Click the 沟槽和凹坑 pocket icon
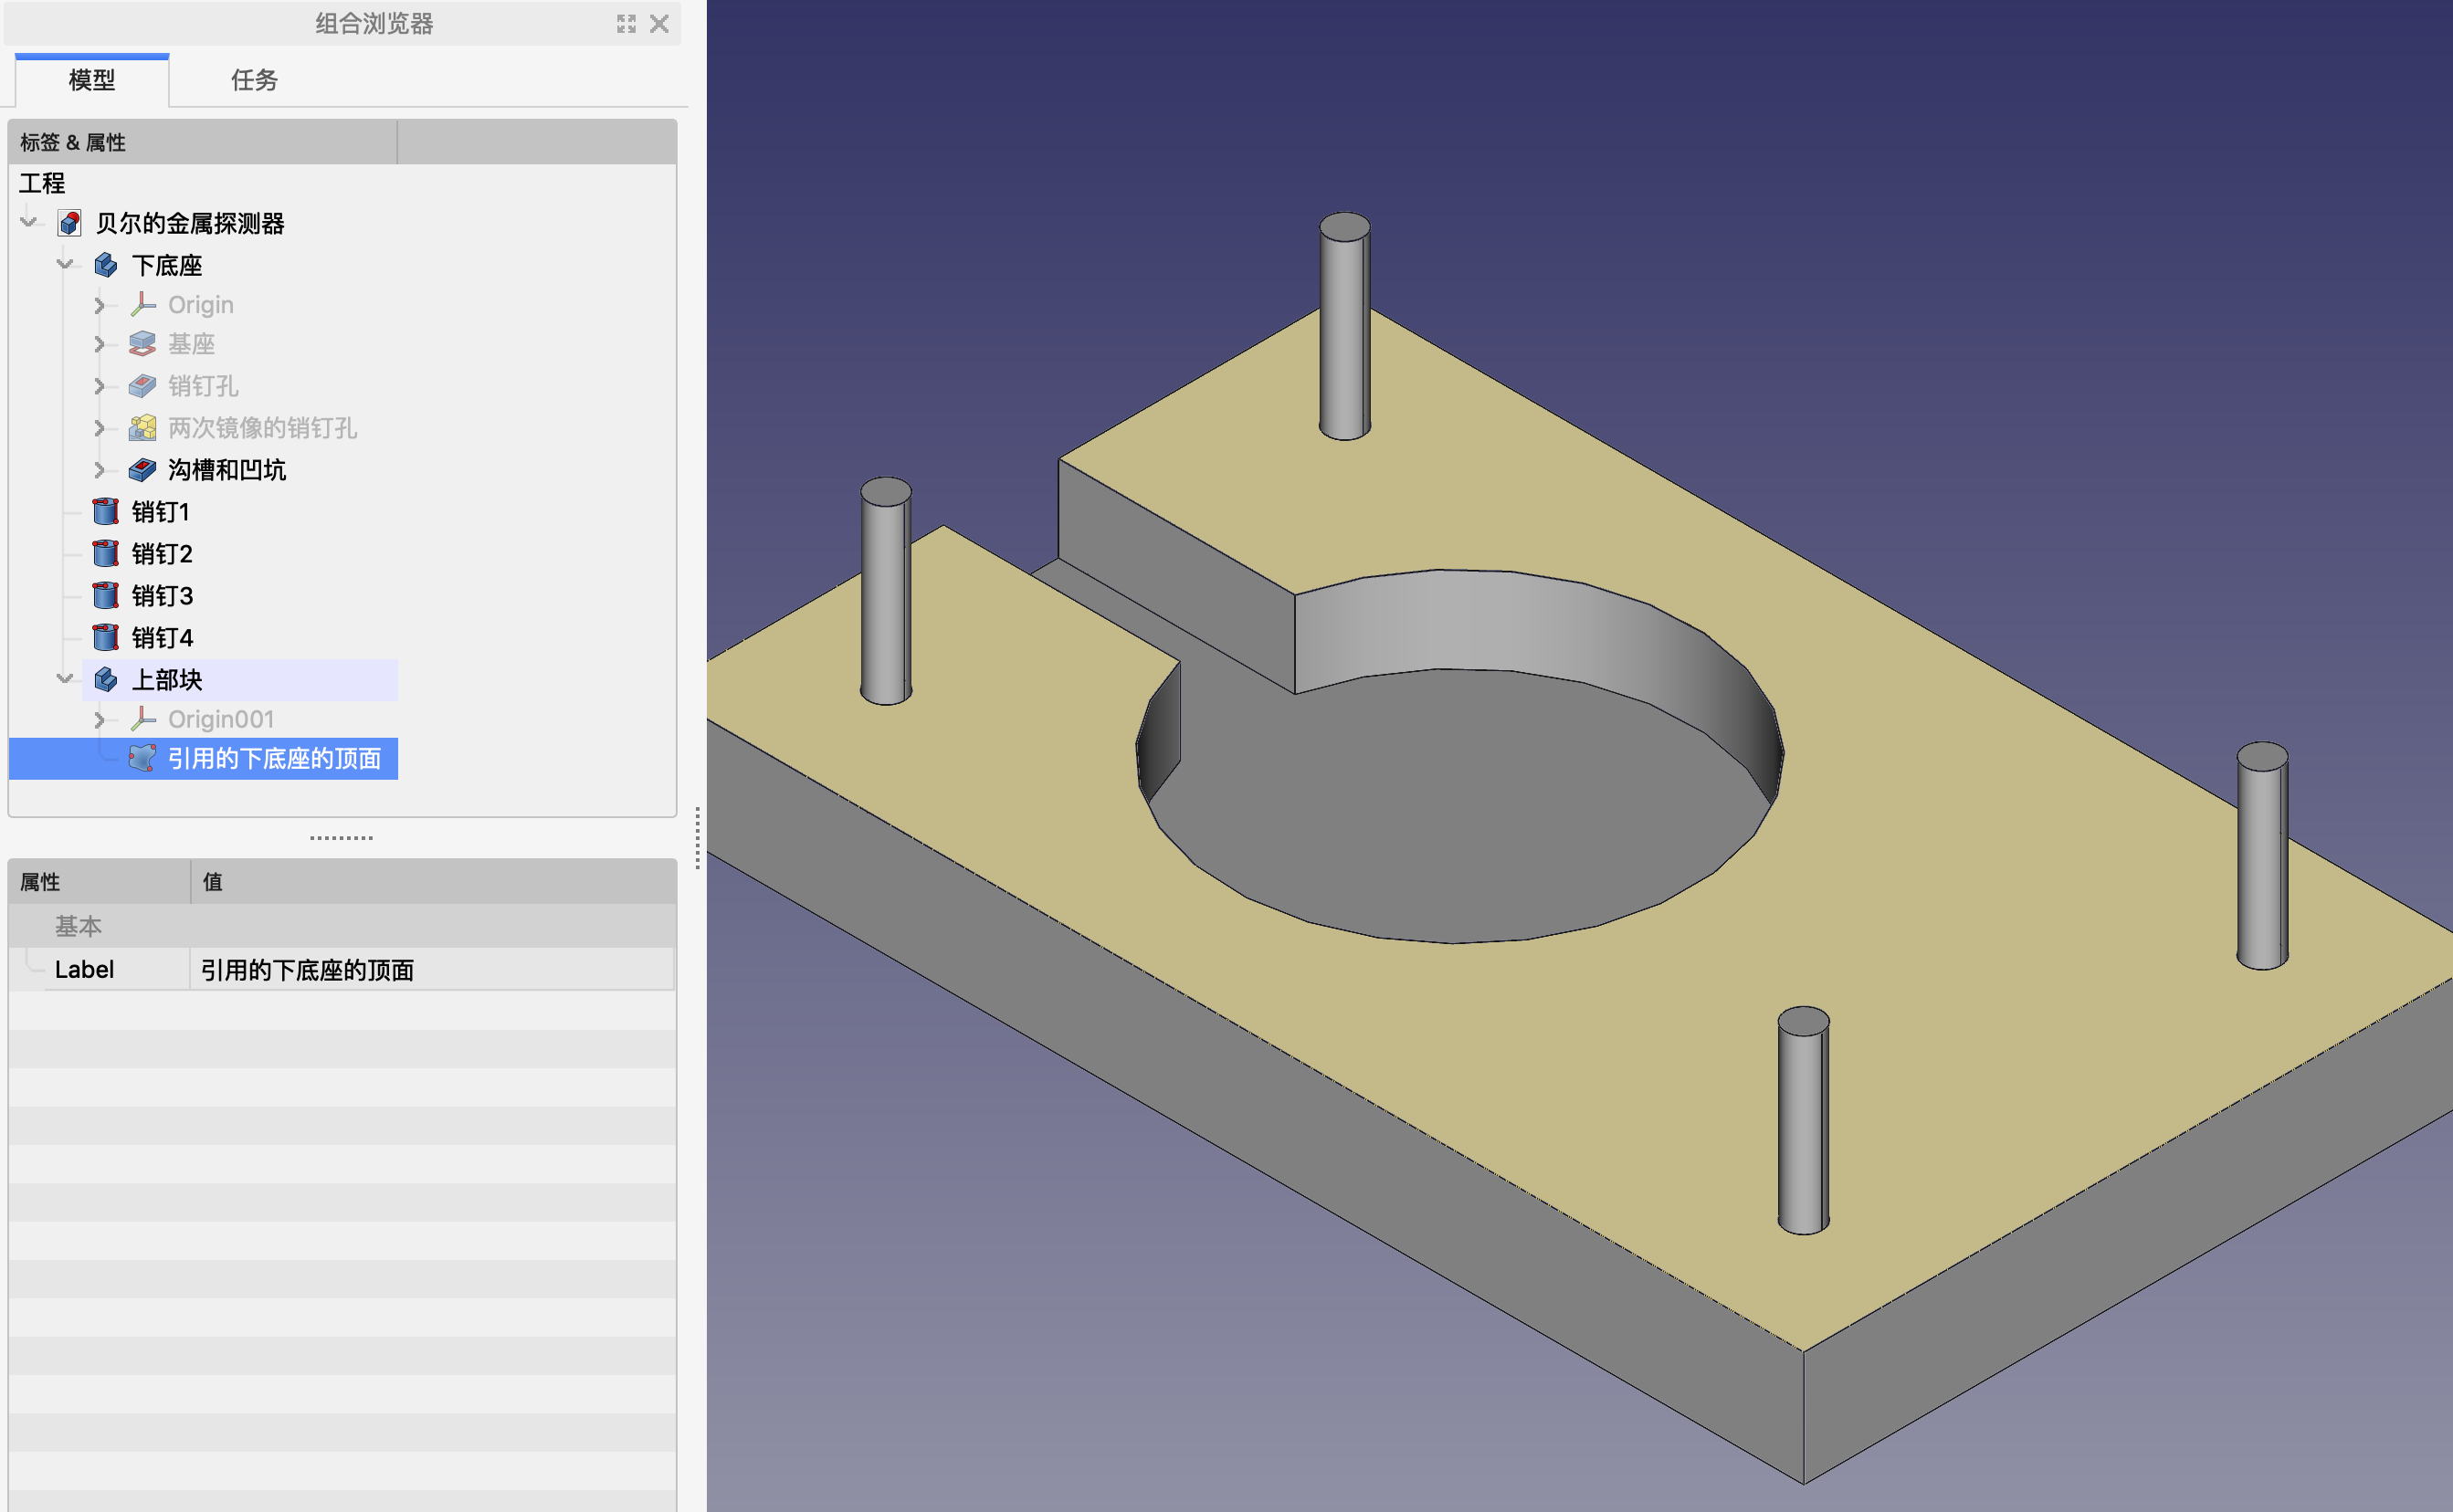The height and width of the screenshot is (1512, 2453). pos(142,470)
